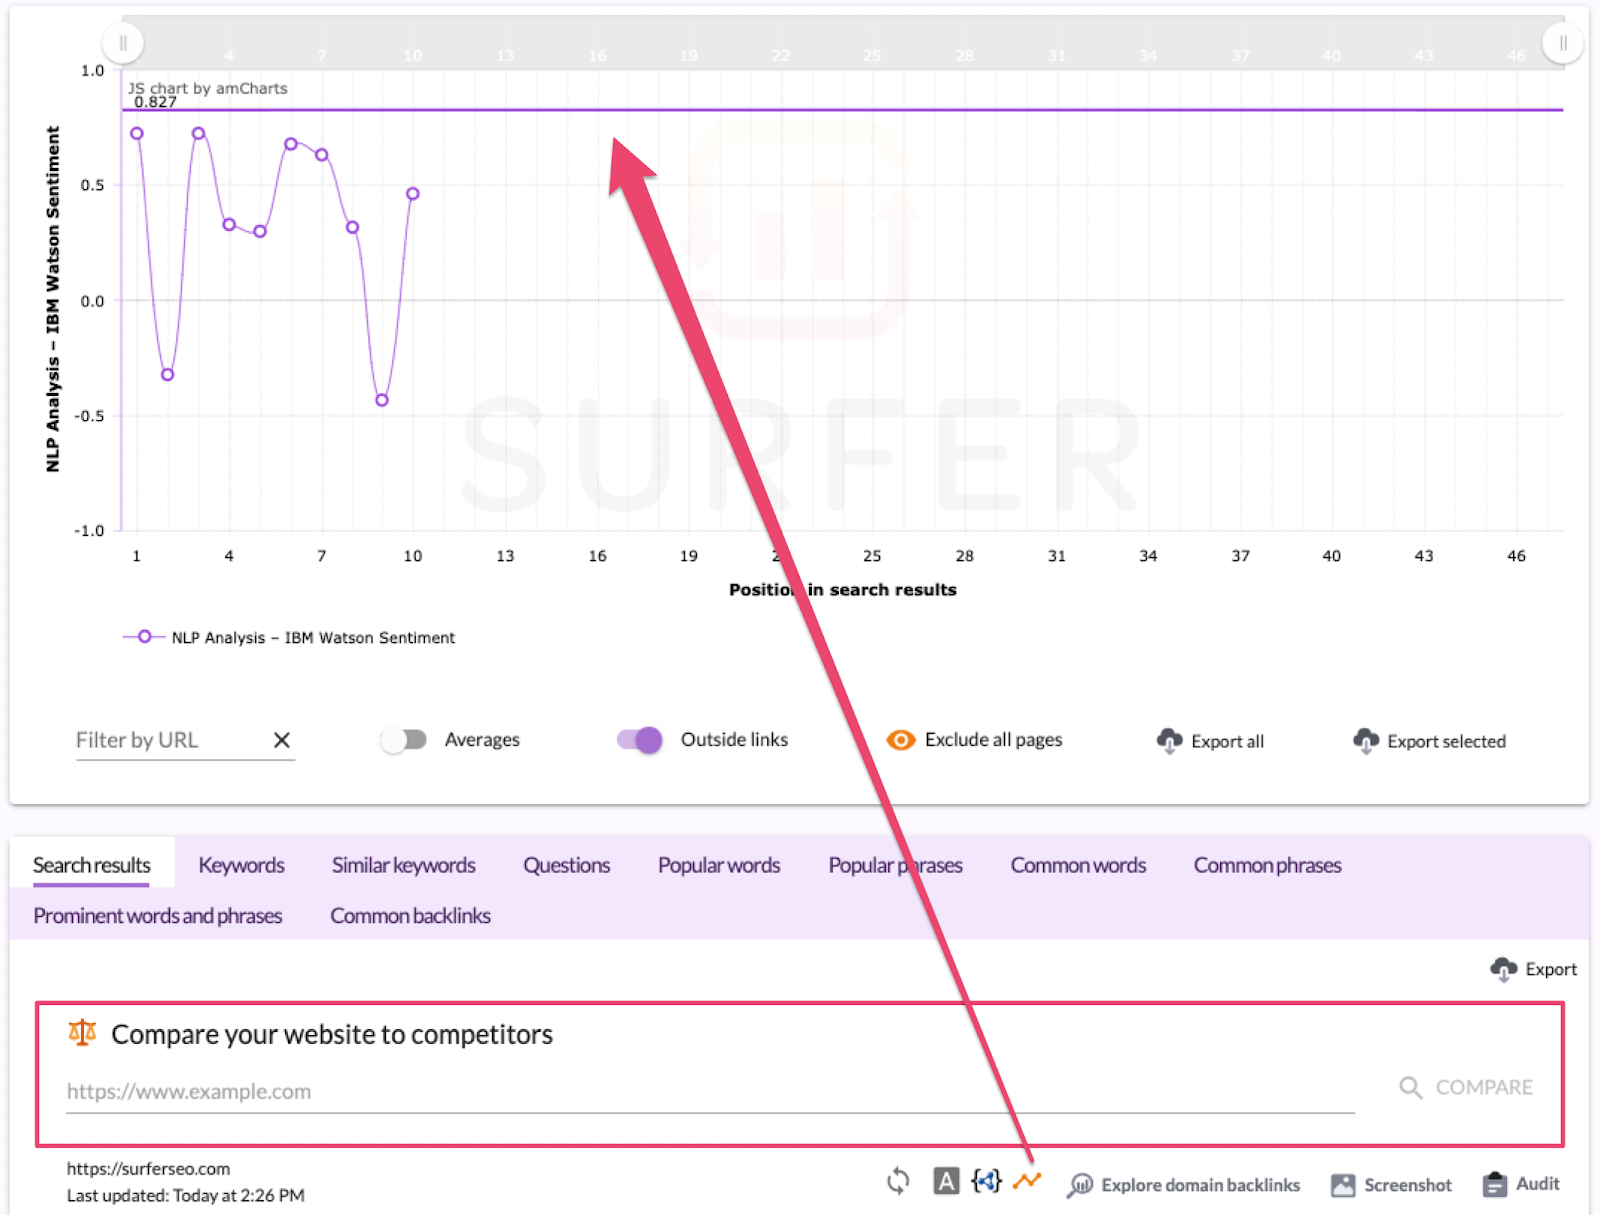
Task: Click the chart scrollbar range track
Action: (x=842, y=43)
